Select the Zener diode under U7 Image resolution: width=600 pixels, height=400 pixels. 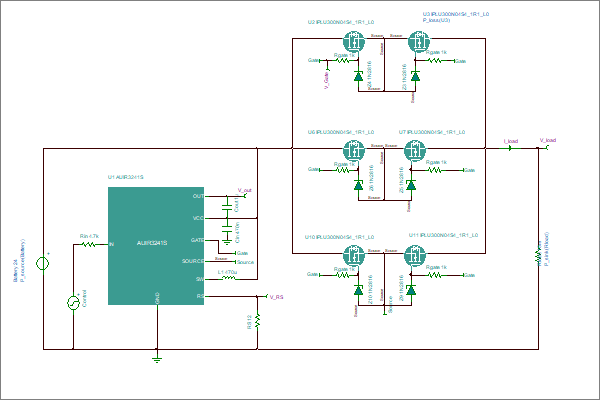pos(411,185)
